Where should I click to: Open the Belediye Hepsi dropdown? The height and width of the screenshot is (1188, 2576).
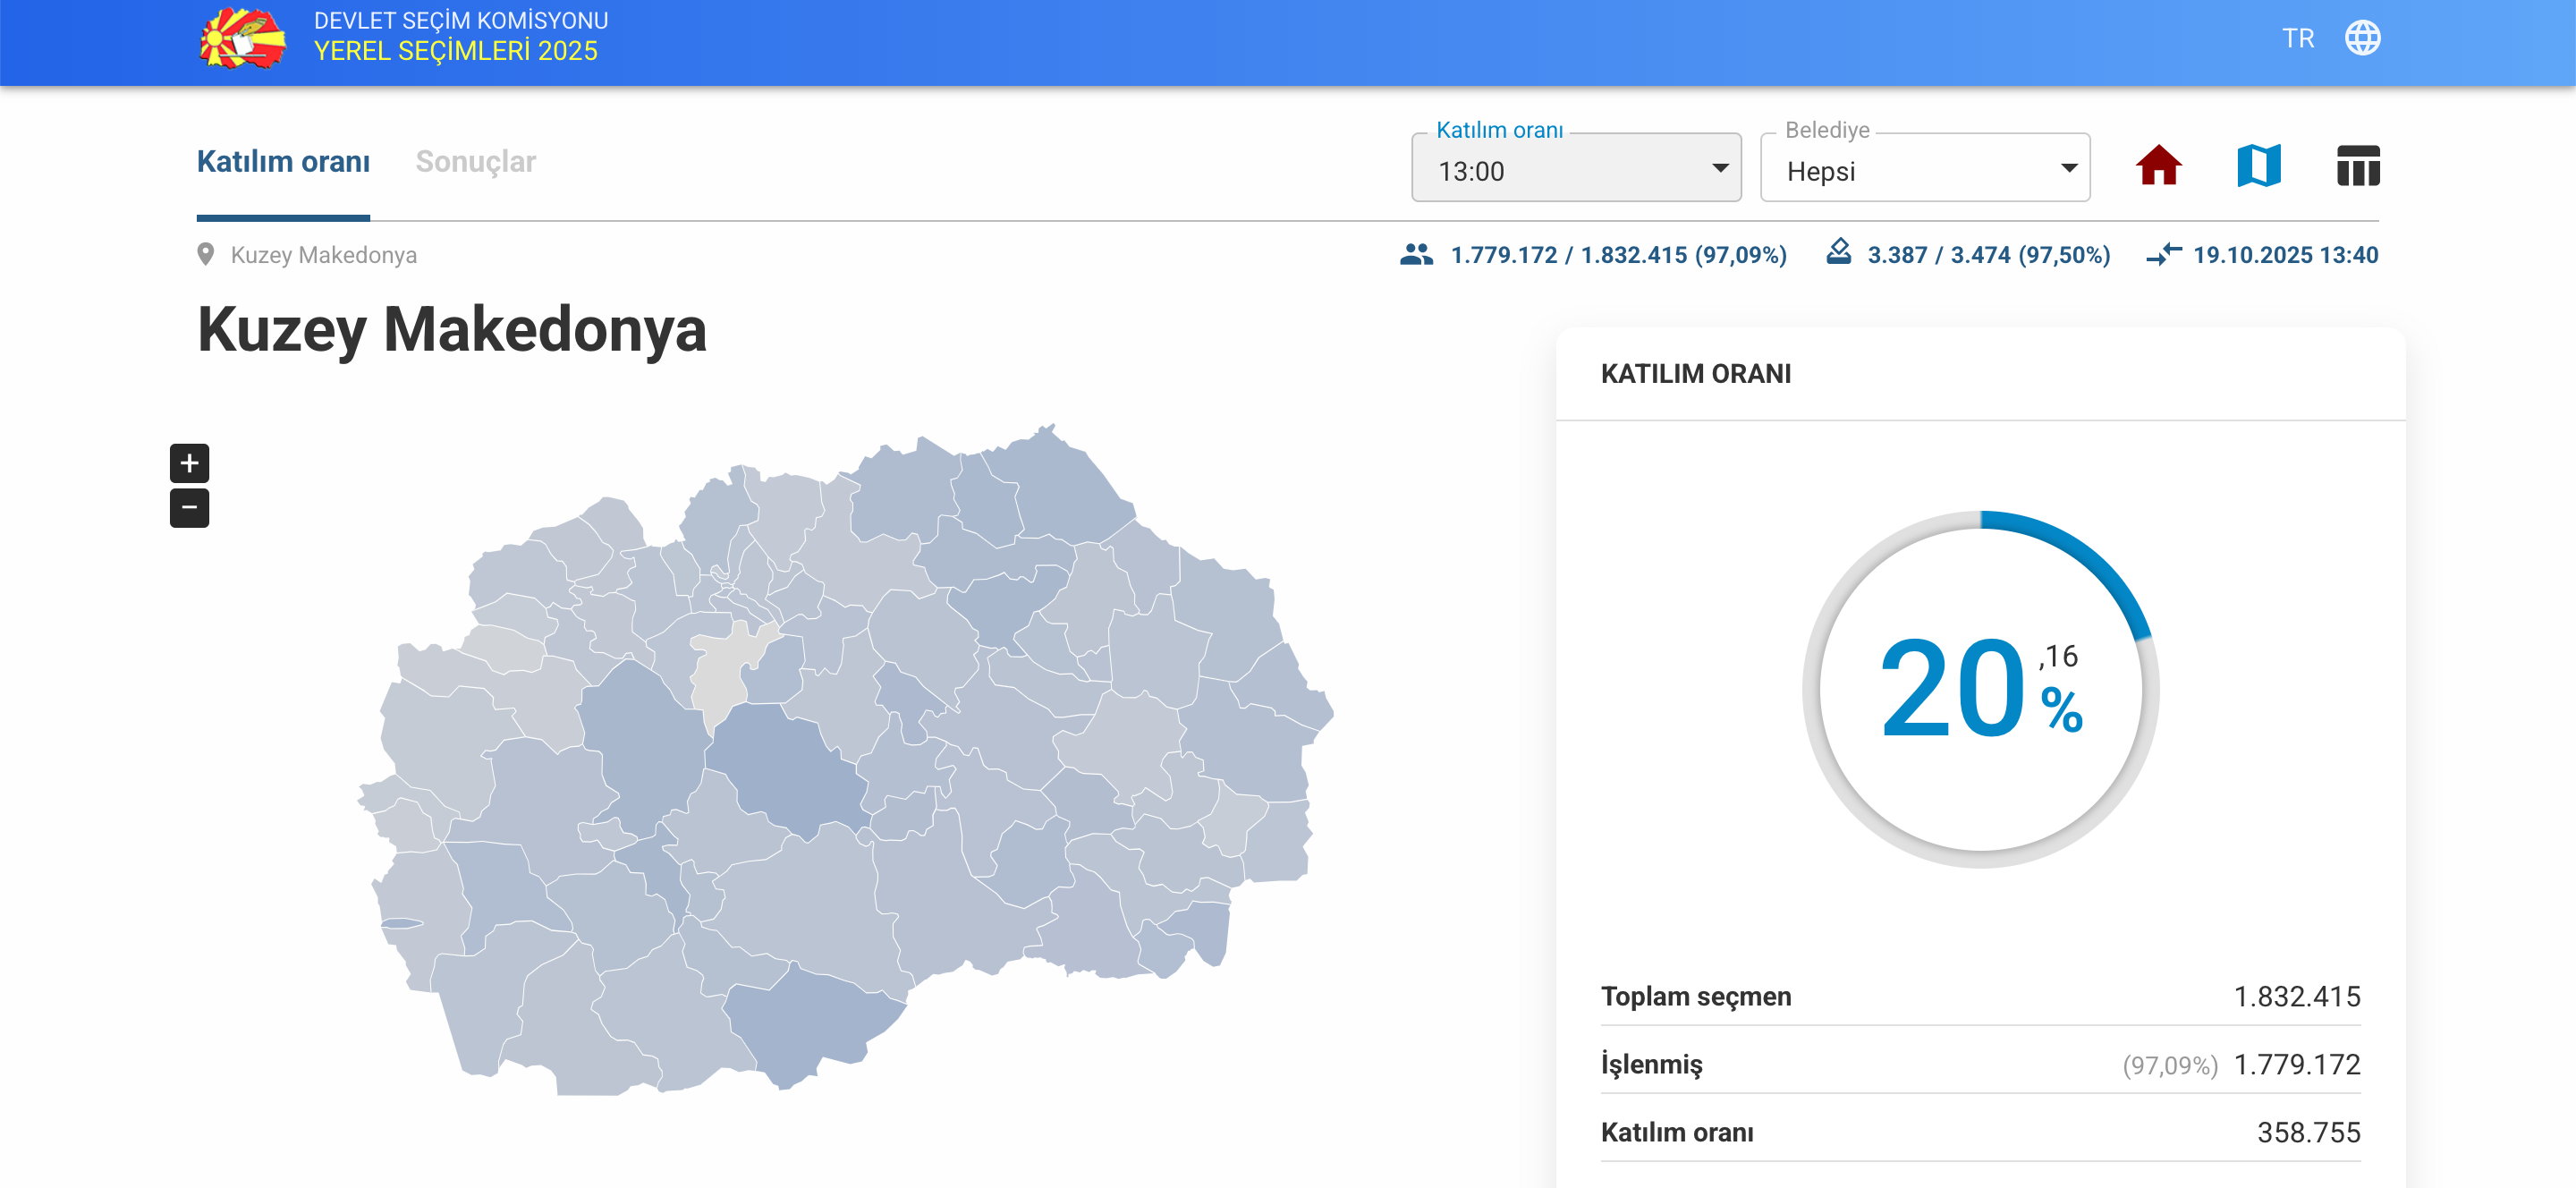(1924, 169)
